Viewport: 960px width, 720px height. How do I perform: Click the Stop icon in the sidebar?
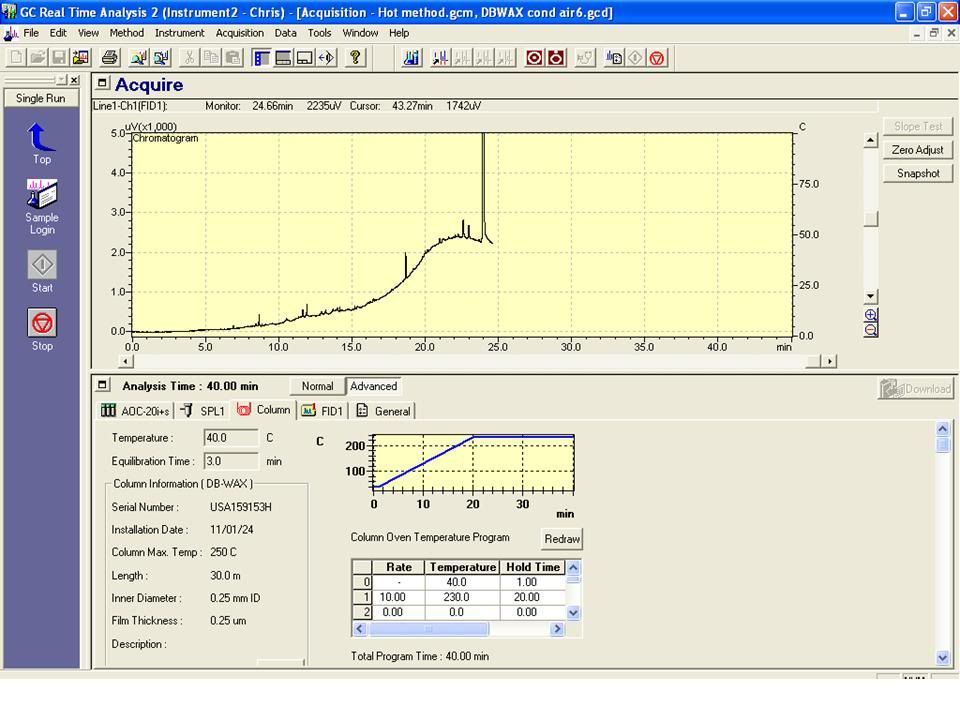coord(42,323)
